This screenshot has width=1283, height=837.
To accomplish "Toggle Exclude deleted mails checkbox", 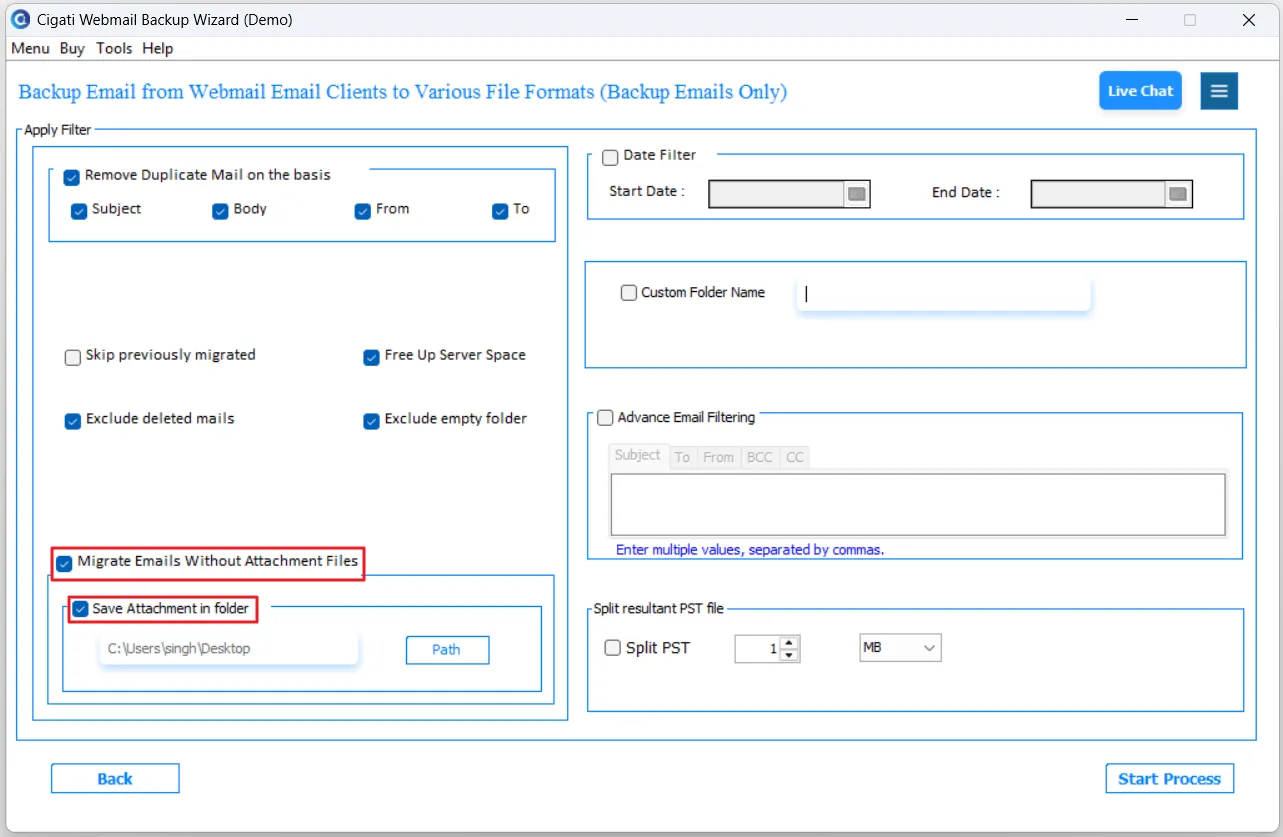I will [x=73, y=421].
